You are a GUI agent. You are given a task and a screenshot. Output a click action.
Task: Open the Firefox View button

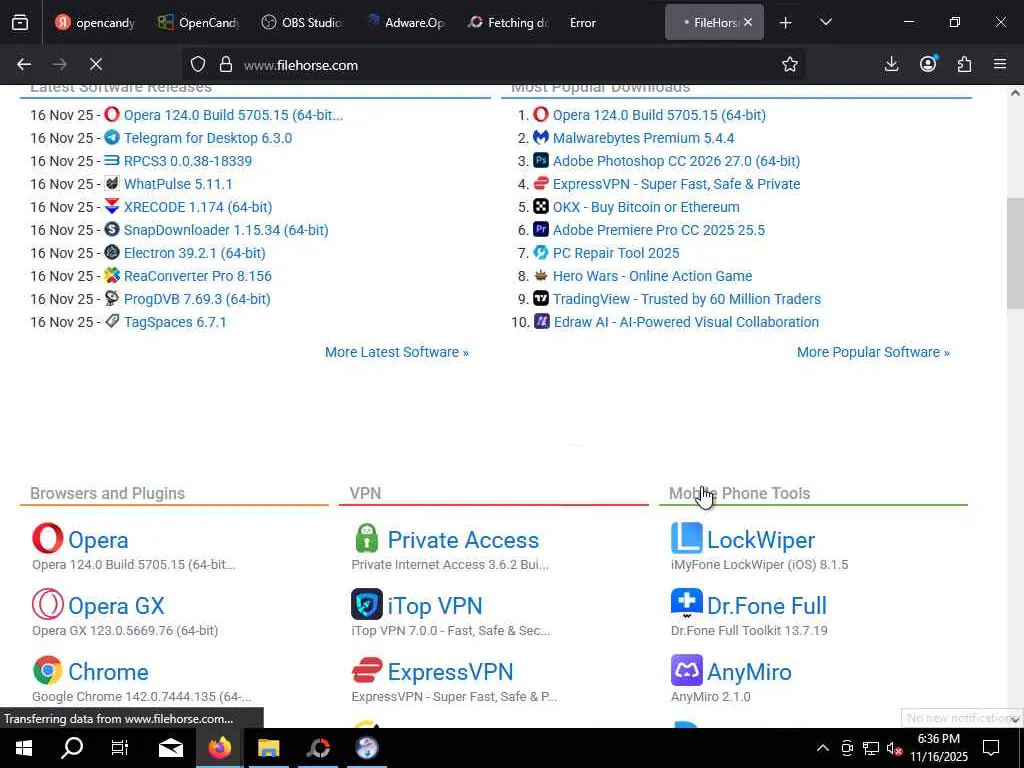(x=20, y=22)
